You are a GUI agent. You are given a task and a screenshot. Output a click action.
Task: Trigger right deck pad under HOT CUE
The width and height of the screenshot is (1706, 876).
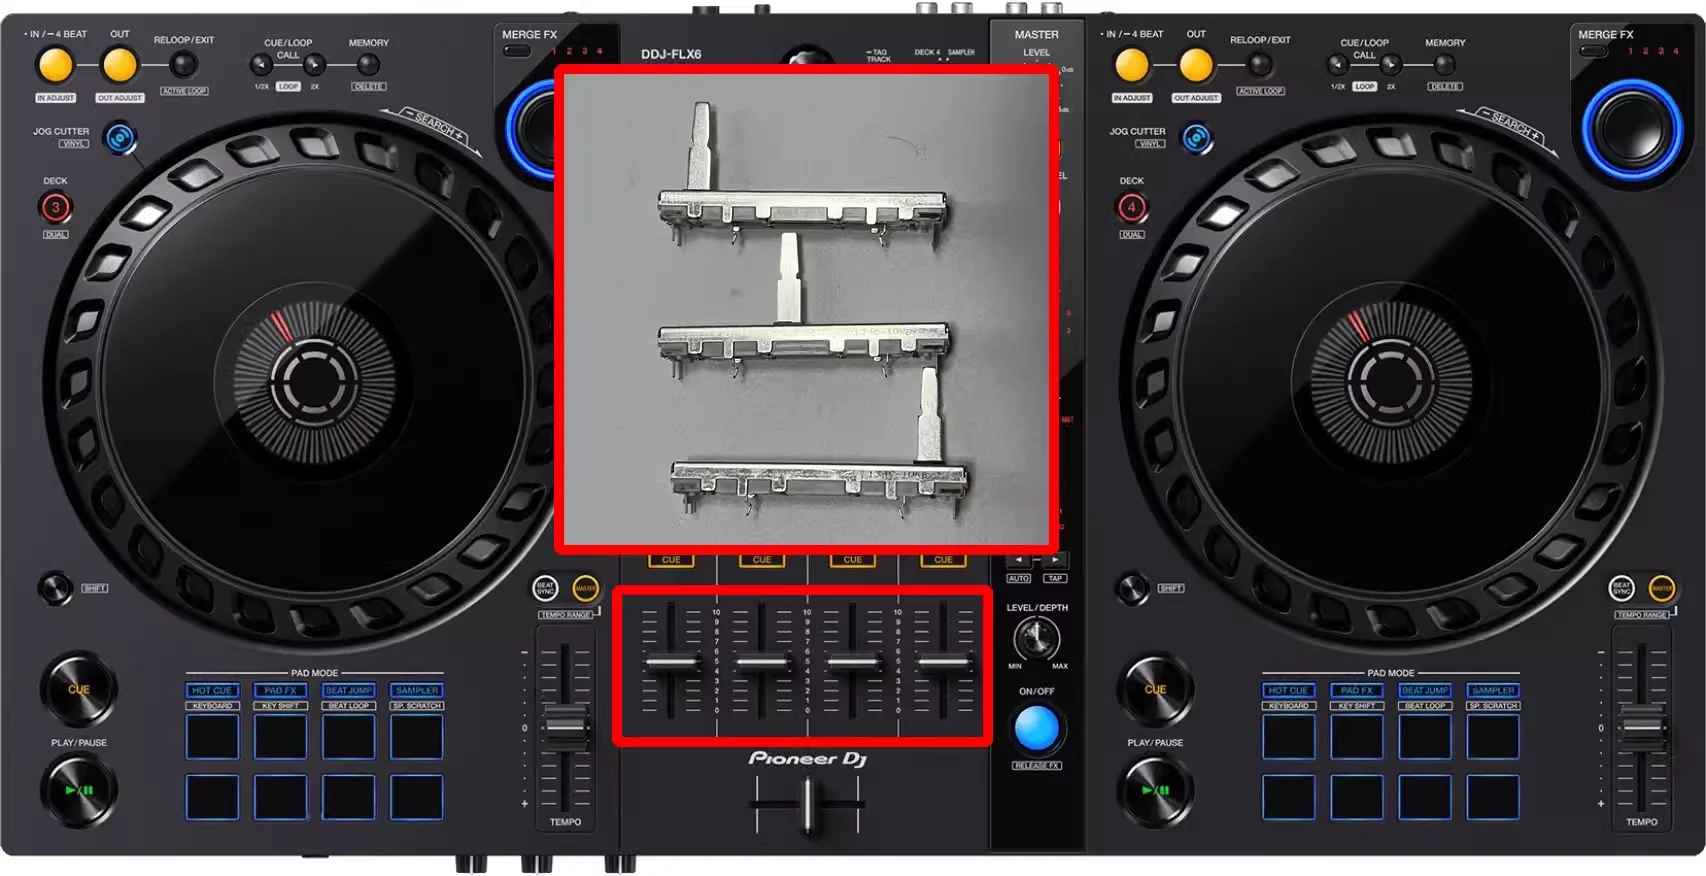point(1288,737)
